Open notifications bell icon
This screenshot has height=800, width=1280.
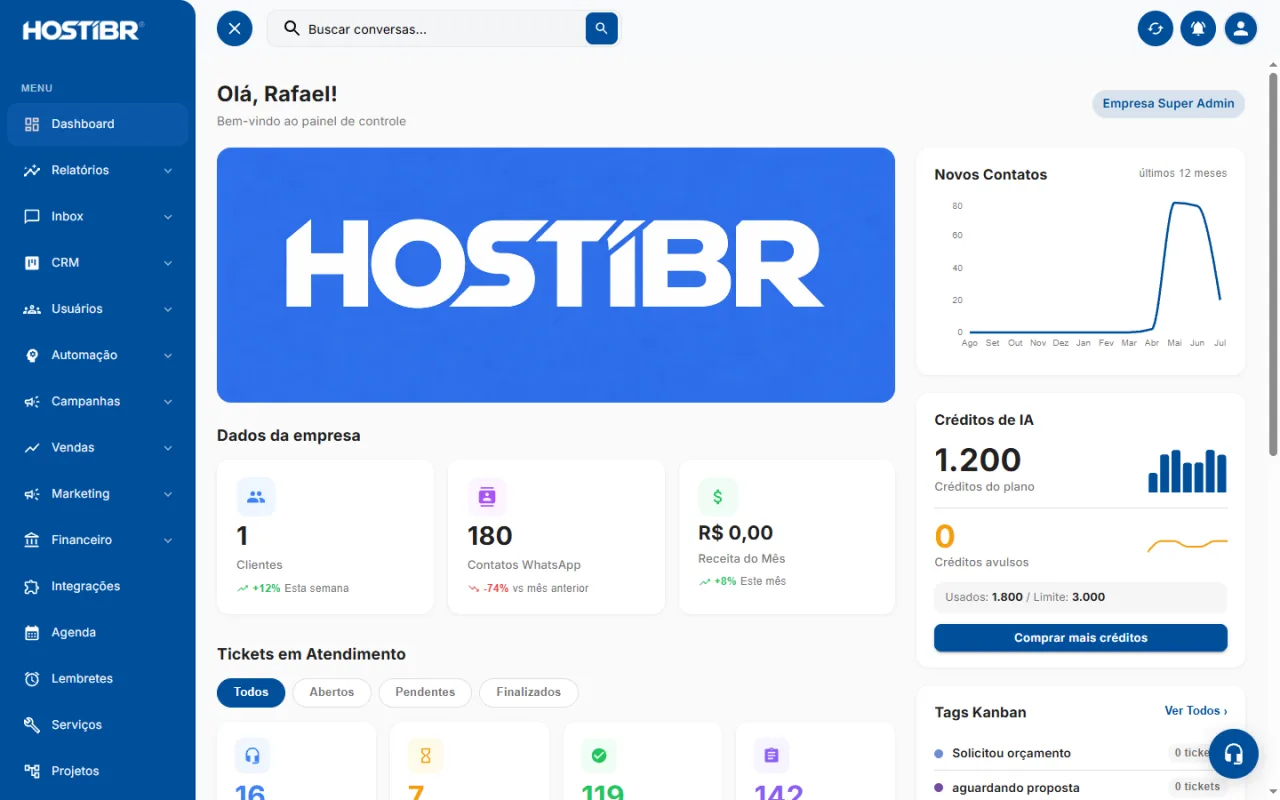[x=1198, y=28]
